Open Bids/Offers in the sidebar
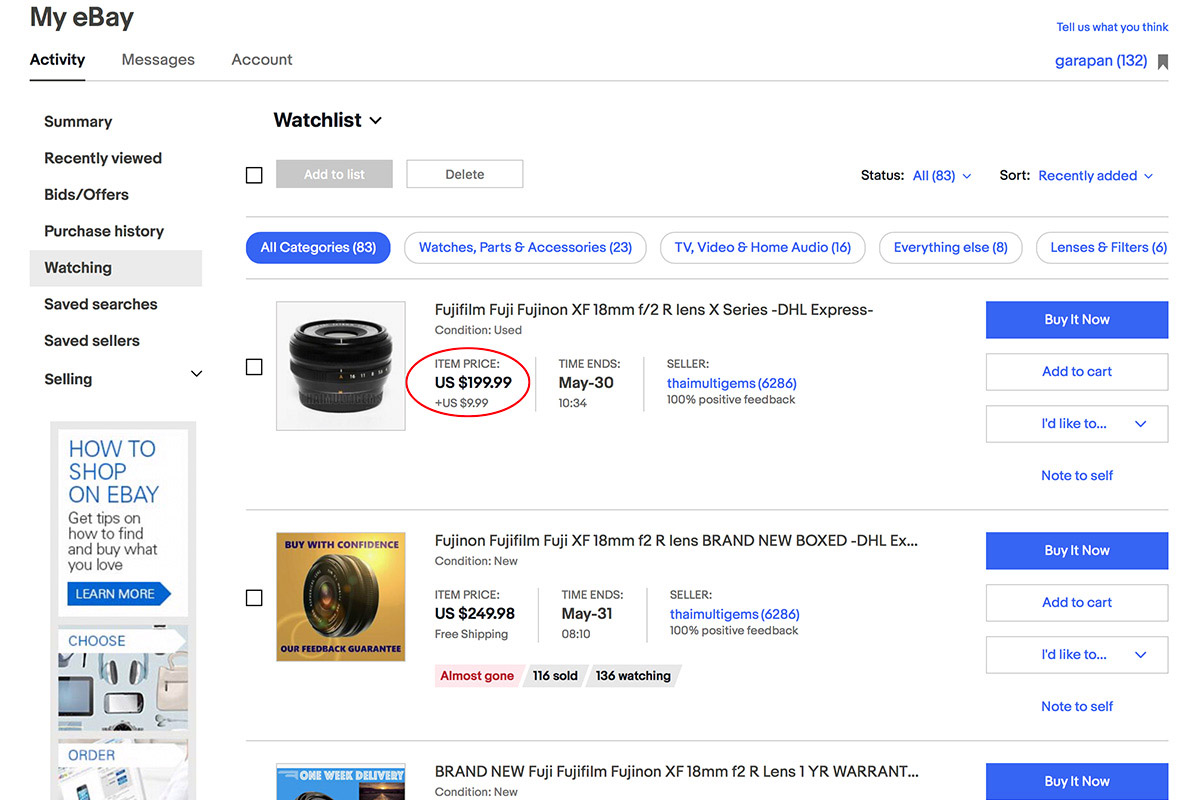 point(86,195)
